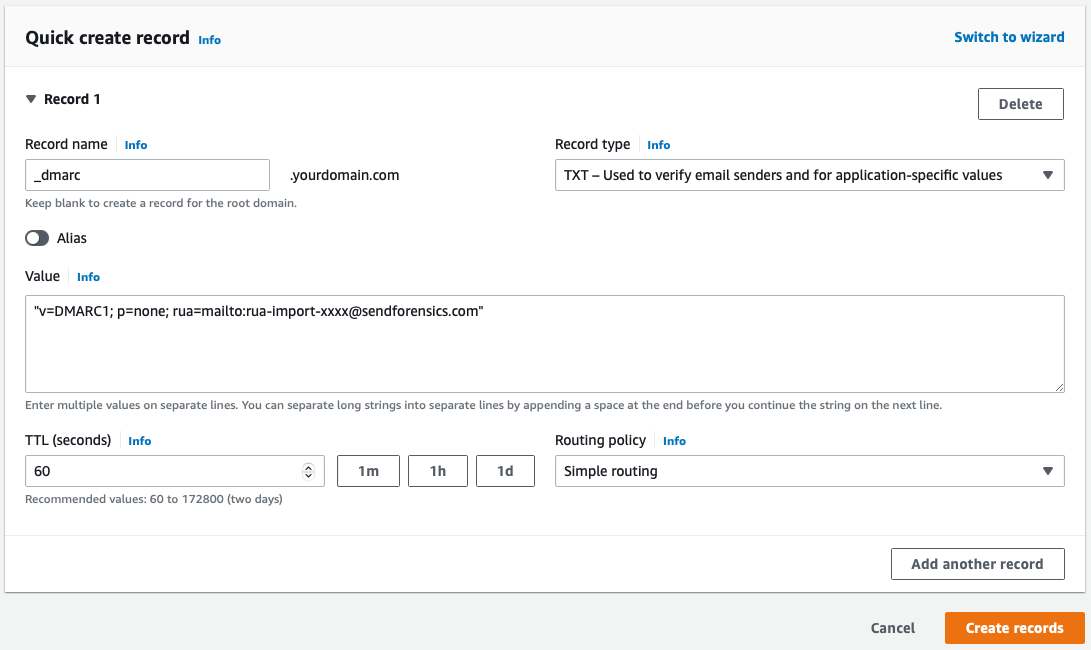Image resolution: width=1091 pixels, height=650 pixels.
Task: Click into the Value text area
Action: tap(545, 344)
